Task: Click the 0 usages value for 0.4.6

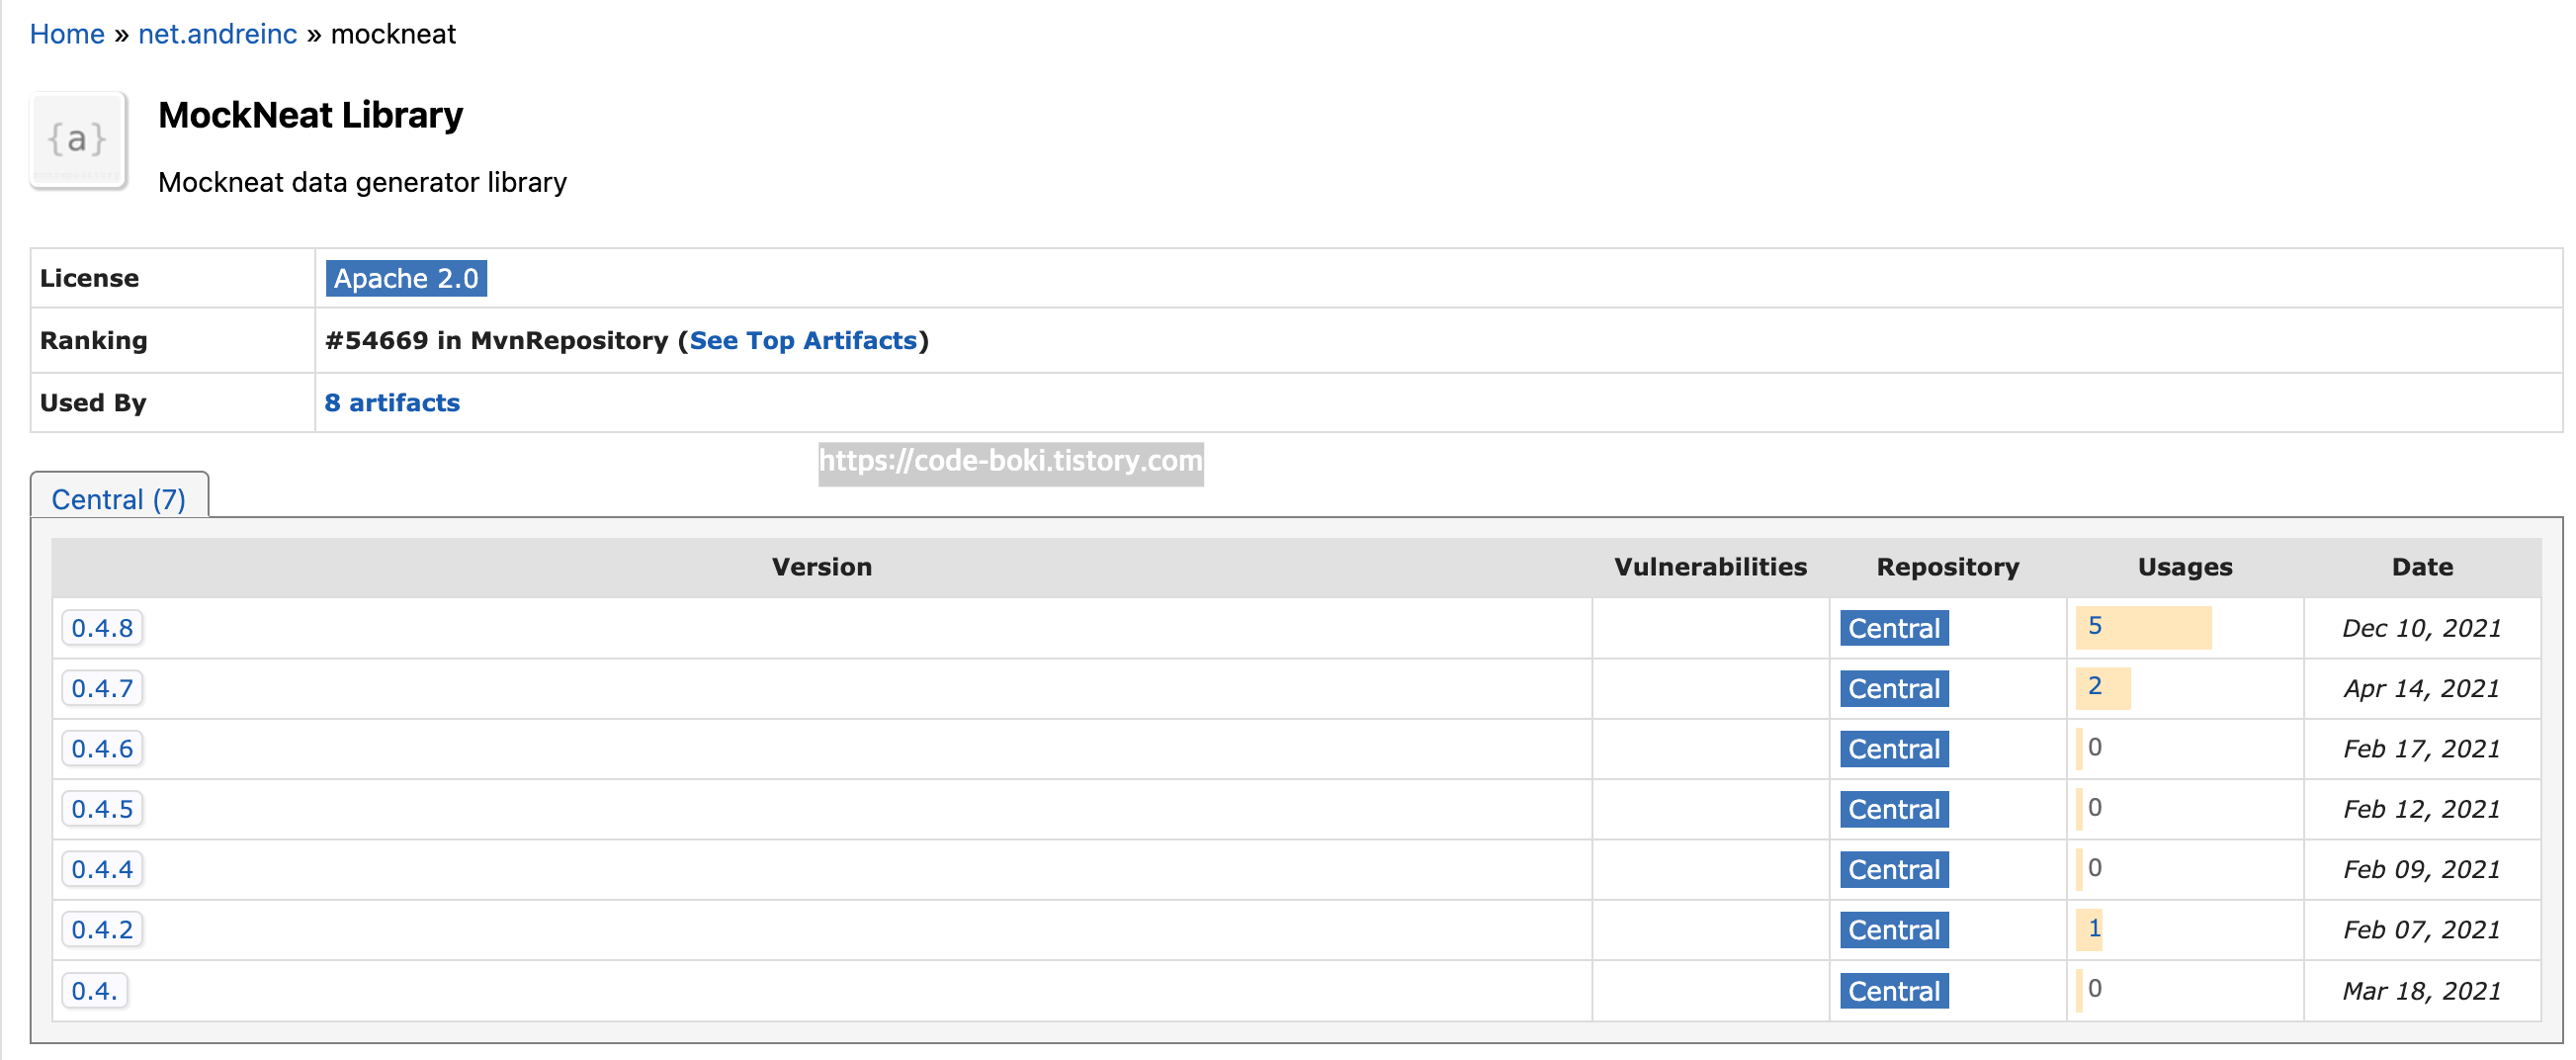Action: click(x=2095, y=747)
